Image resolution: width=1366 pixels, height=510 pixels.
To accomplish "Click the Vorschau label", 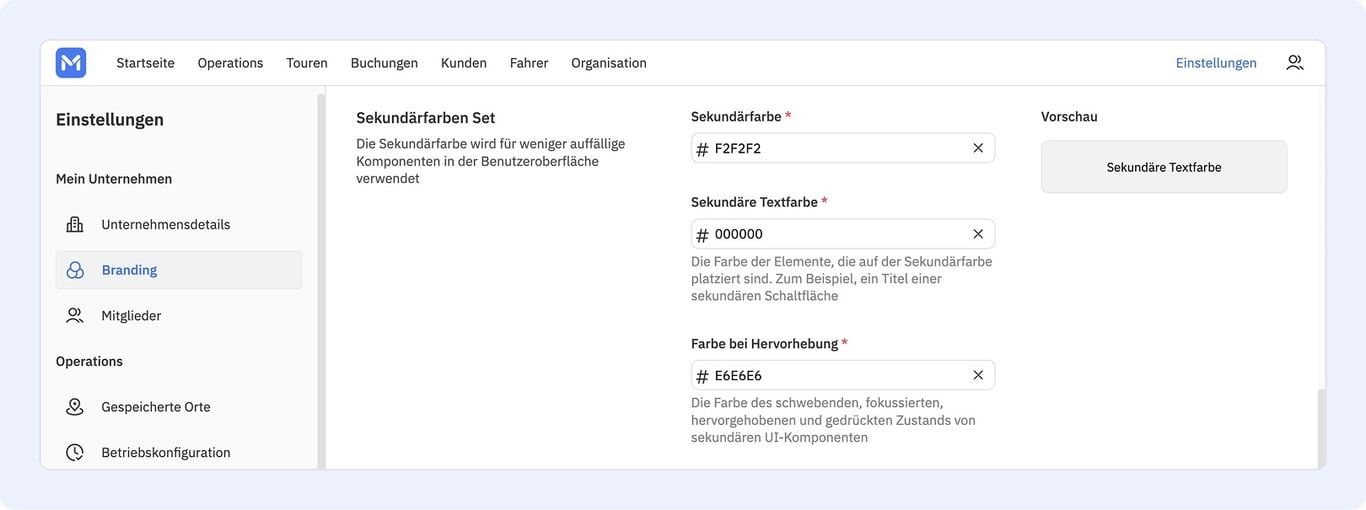I will point(1069,116).
